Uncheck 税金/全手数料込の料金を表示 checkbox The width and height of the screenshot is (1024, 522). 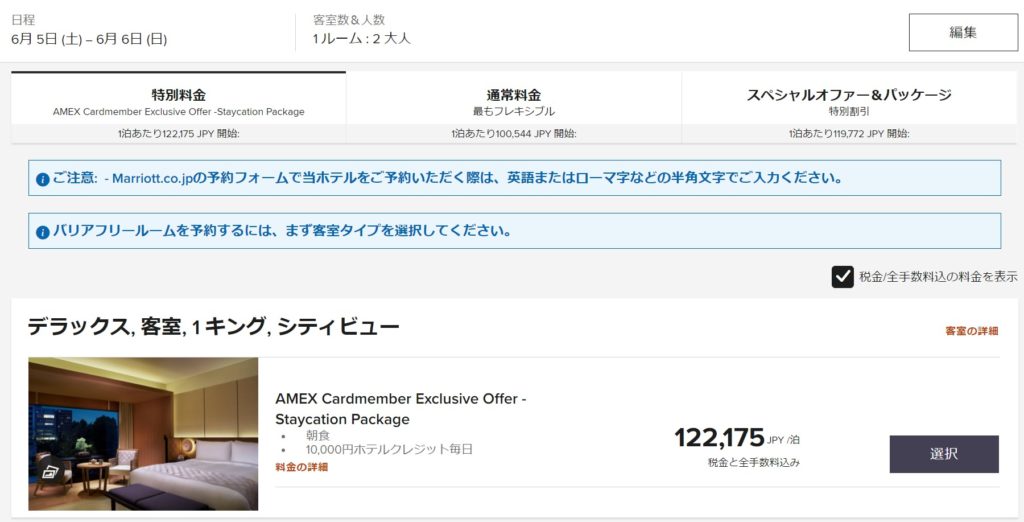[x=842, y=277]
